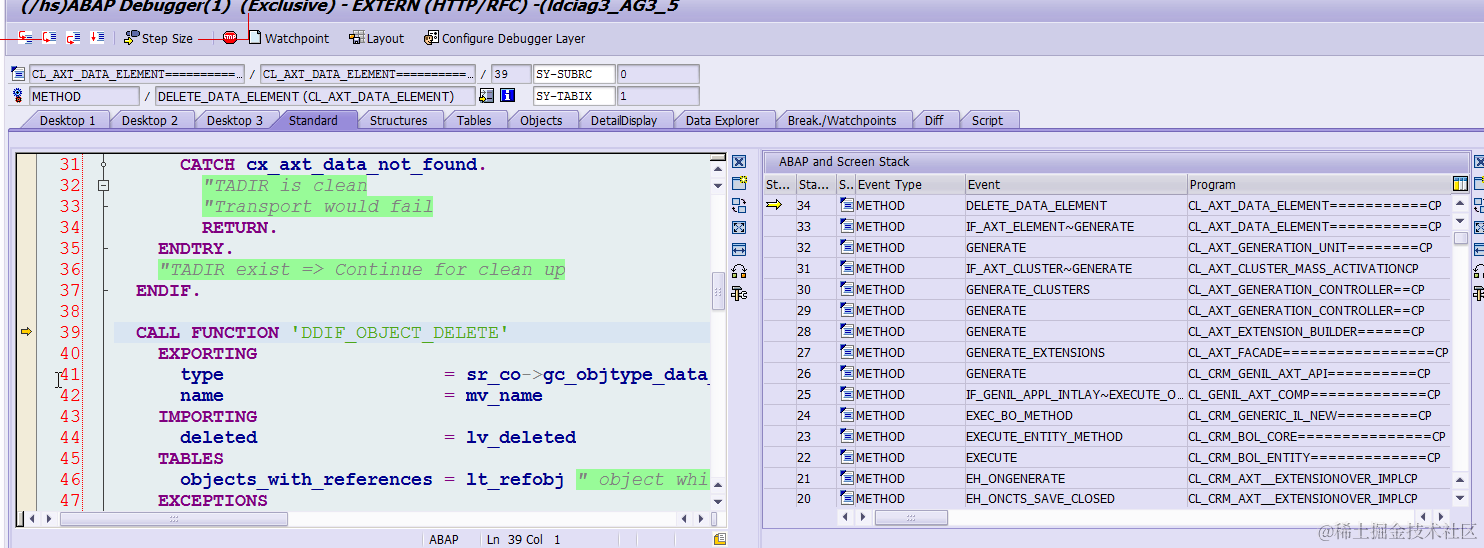Select stack row EH_ONGENERATE

point(1107,478)
